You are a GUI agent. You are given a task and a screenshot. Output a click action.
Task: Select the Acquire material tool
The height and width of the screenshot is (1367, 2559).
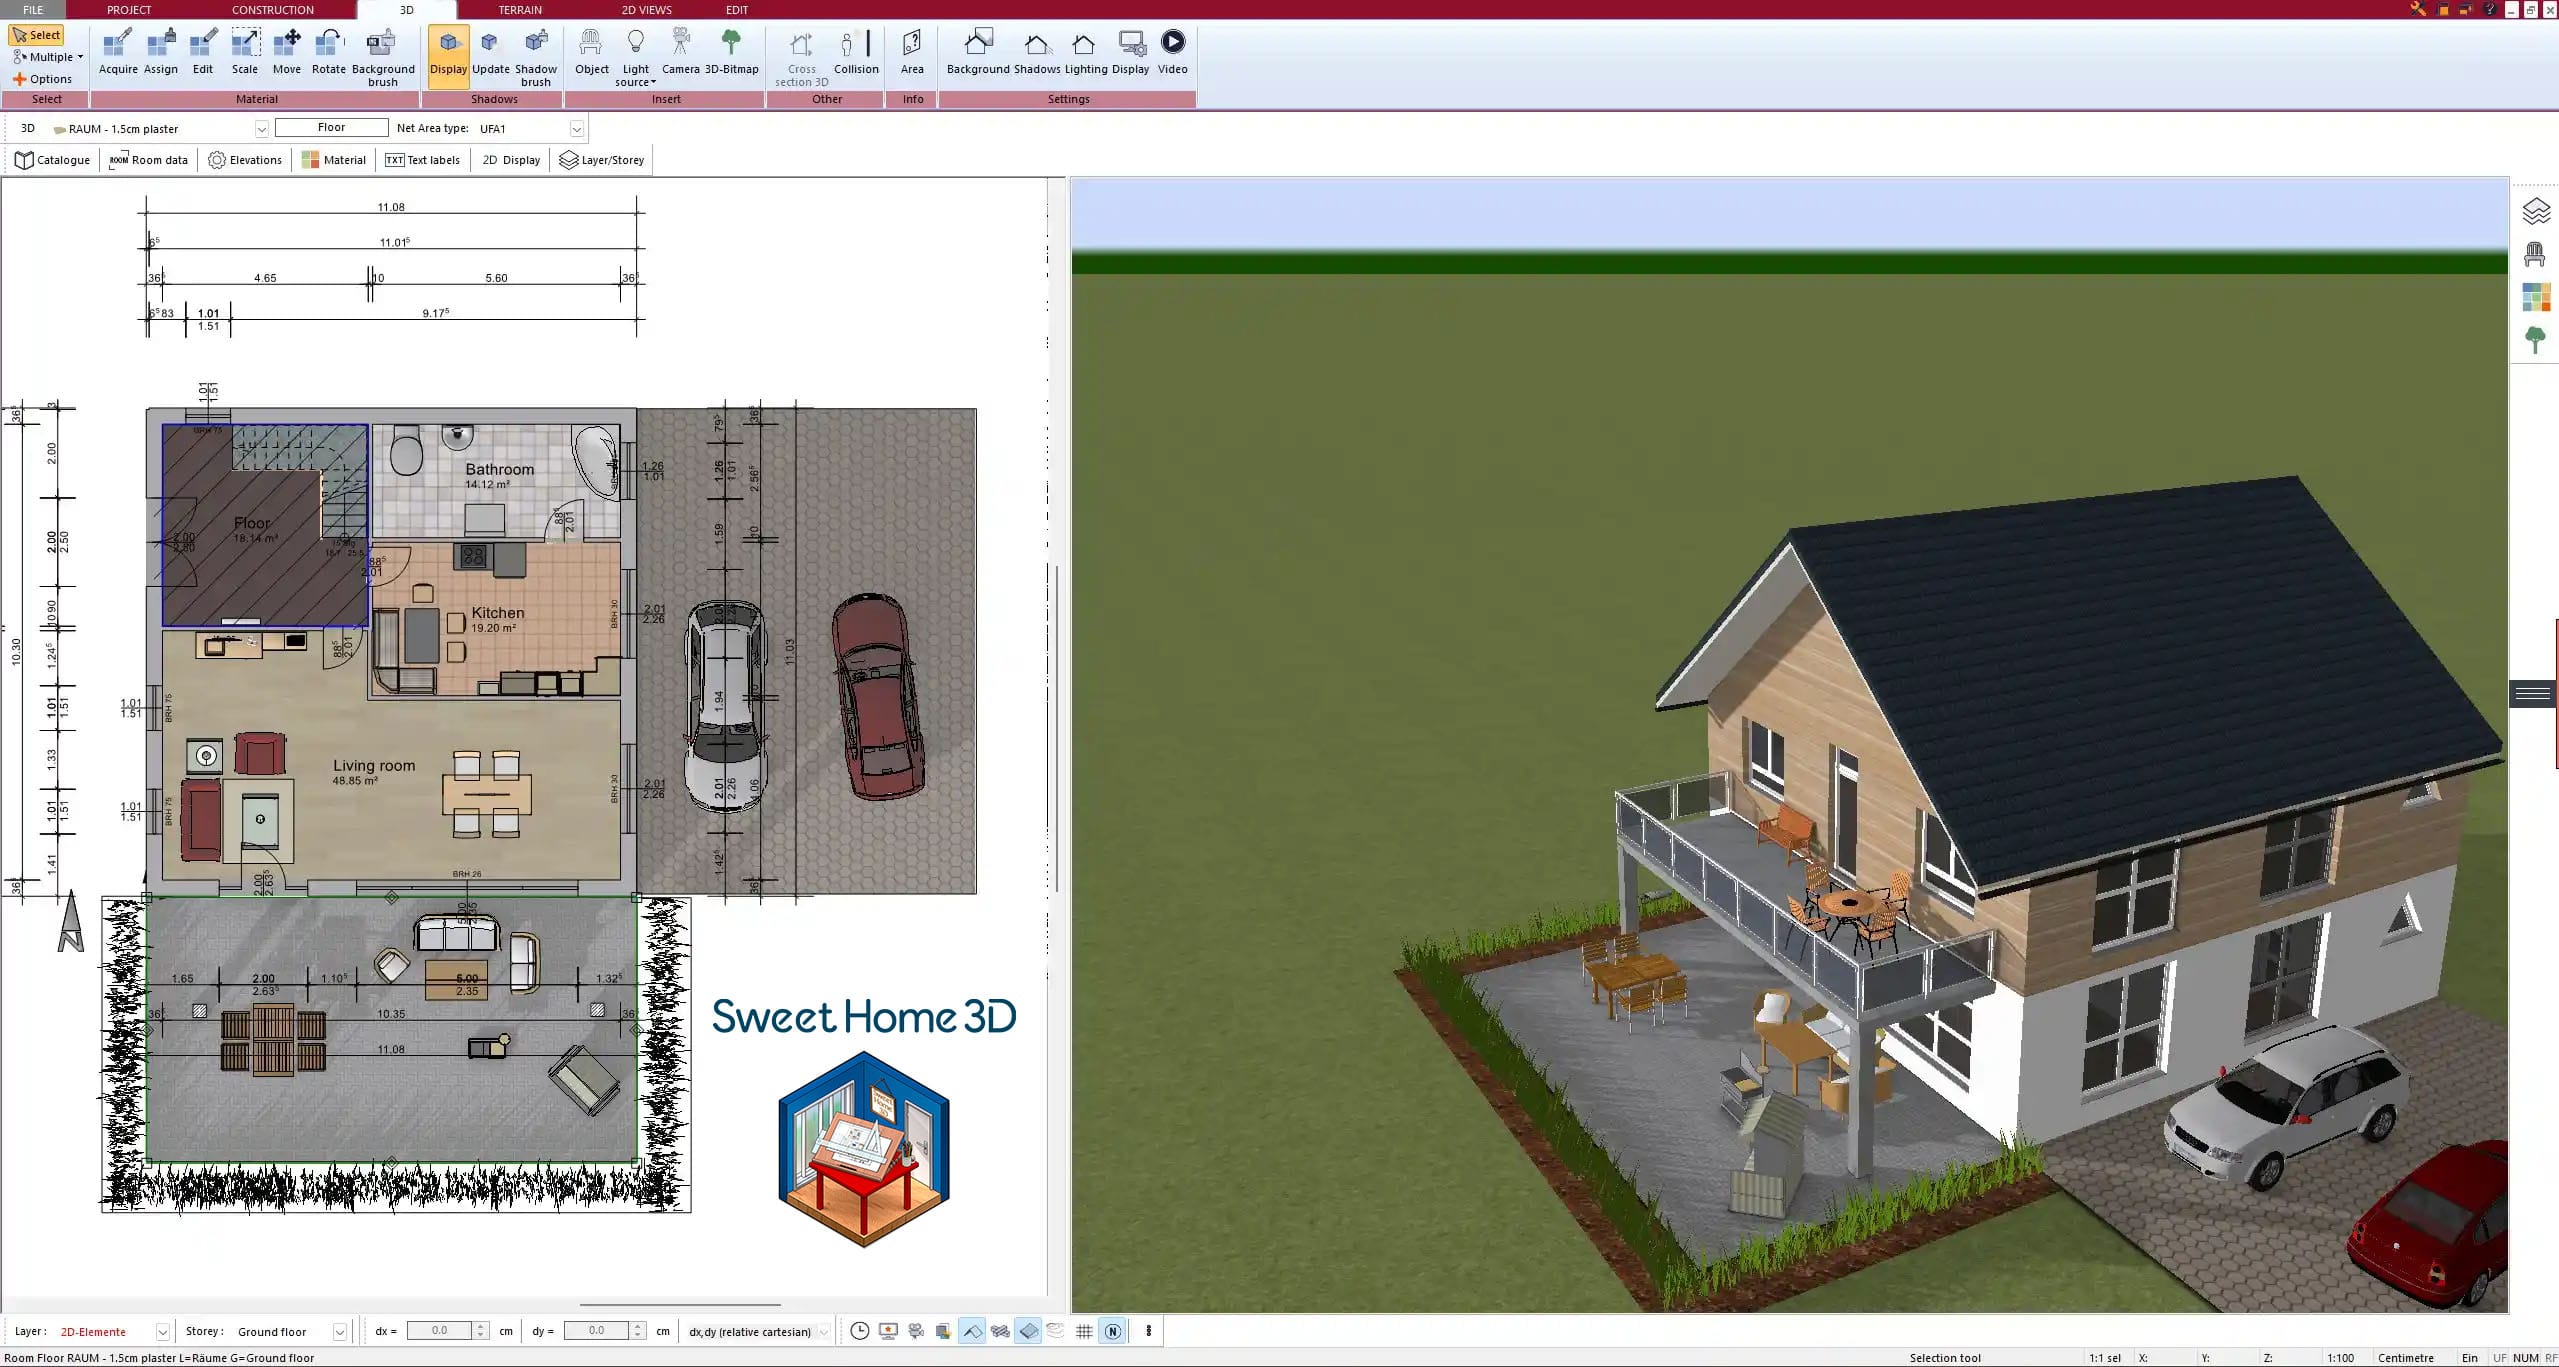(117, 50)
